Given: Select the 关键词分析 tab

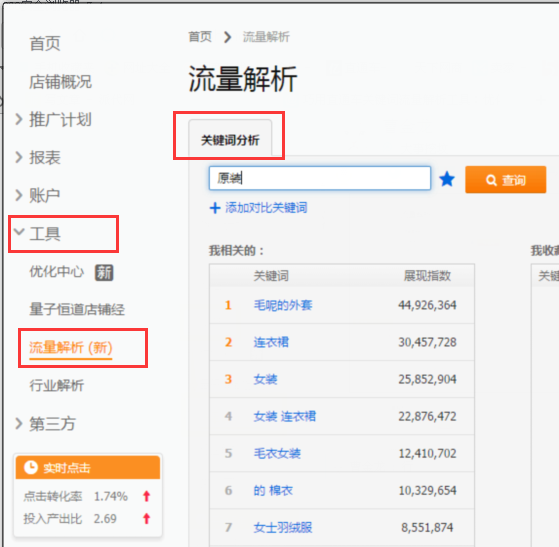Looking at the screenshot, I should coord(230,140).
